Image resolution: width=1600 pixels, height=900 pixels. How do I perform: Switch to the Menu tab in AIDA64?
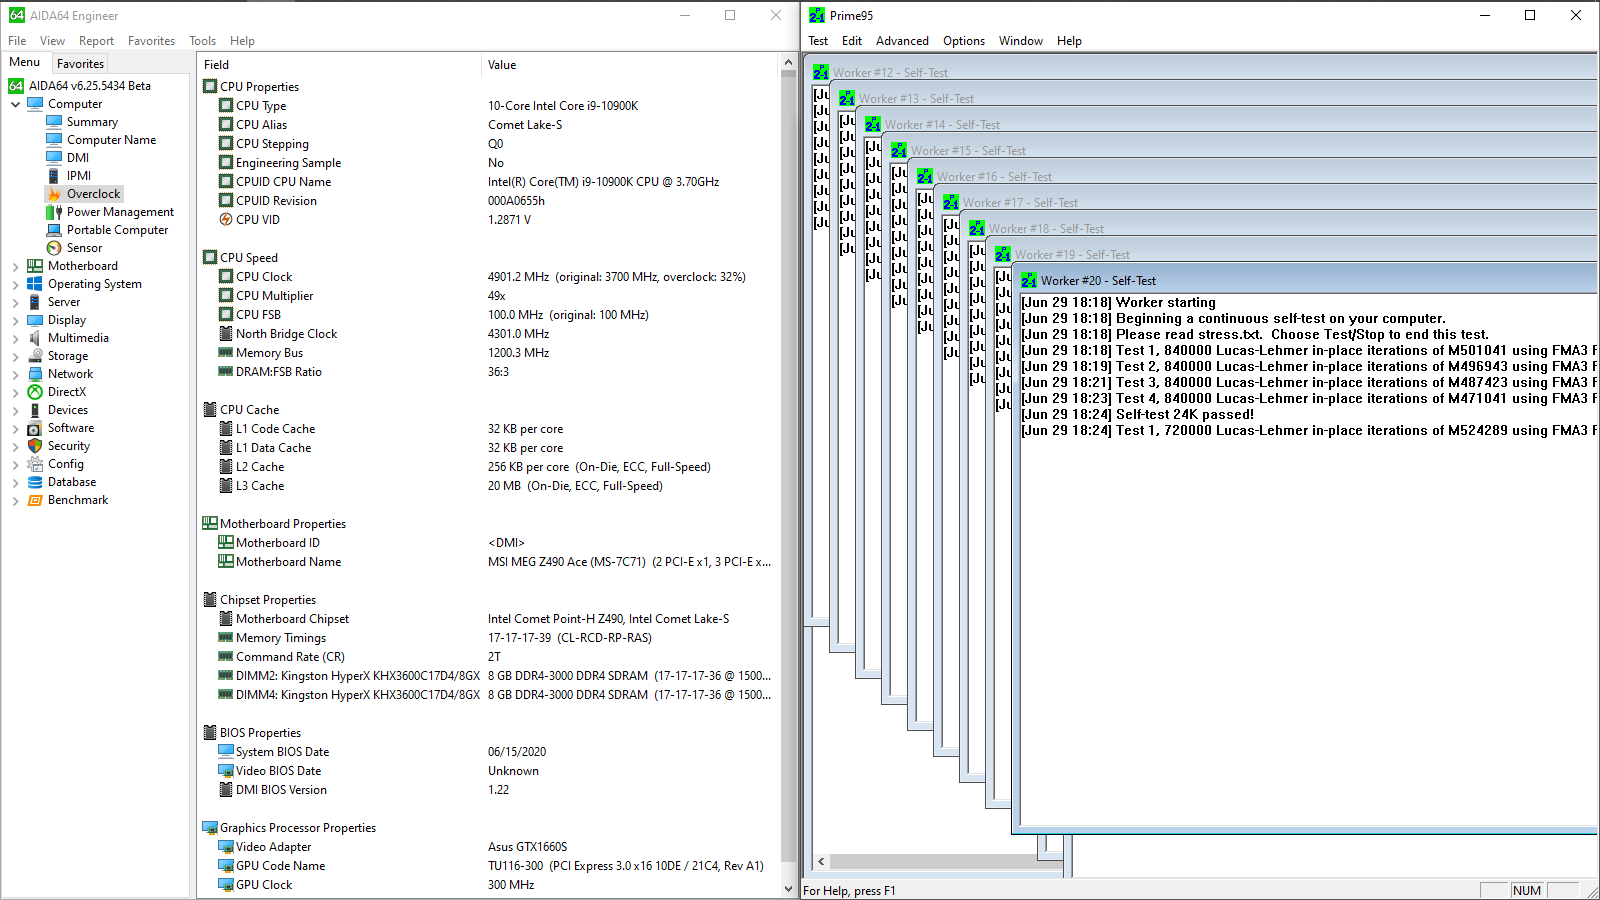tap(25, 62)
